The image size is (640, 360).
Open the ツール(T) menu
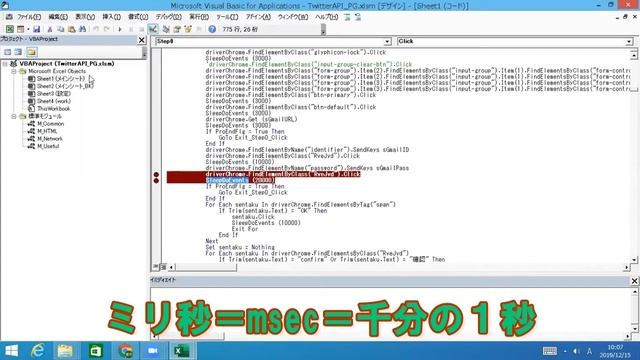click(x=227, y=17)
